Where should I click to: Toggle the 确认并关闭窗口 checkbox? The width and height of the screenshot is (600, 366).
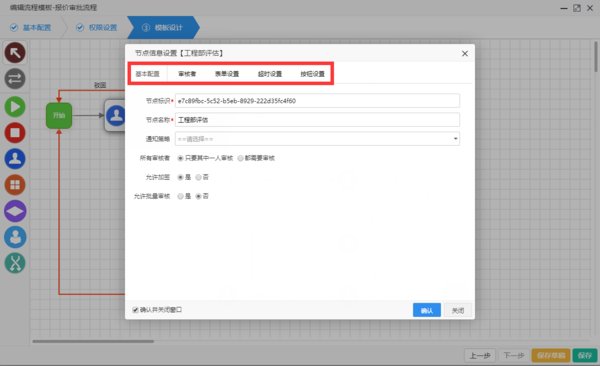click(x=135, y=310)
